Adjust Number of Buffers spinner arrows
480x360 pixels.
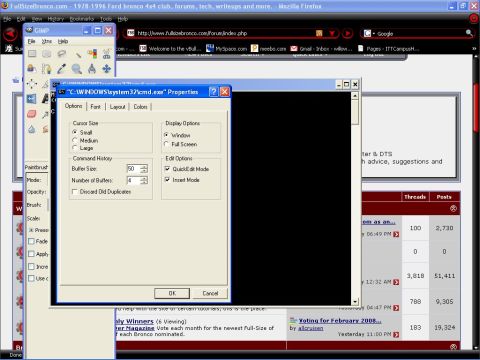[144, 180]
